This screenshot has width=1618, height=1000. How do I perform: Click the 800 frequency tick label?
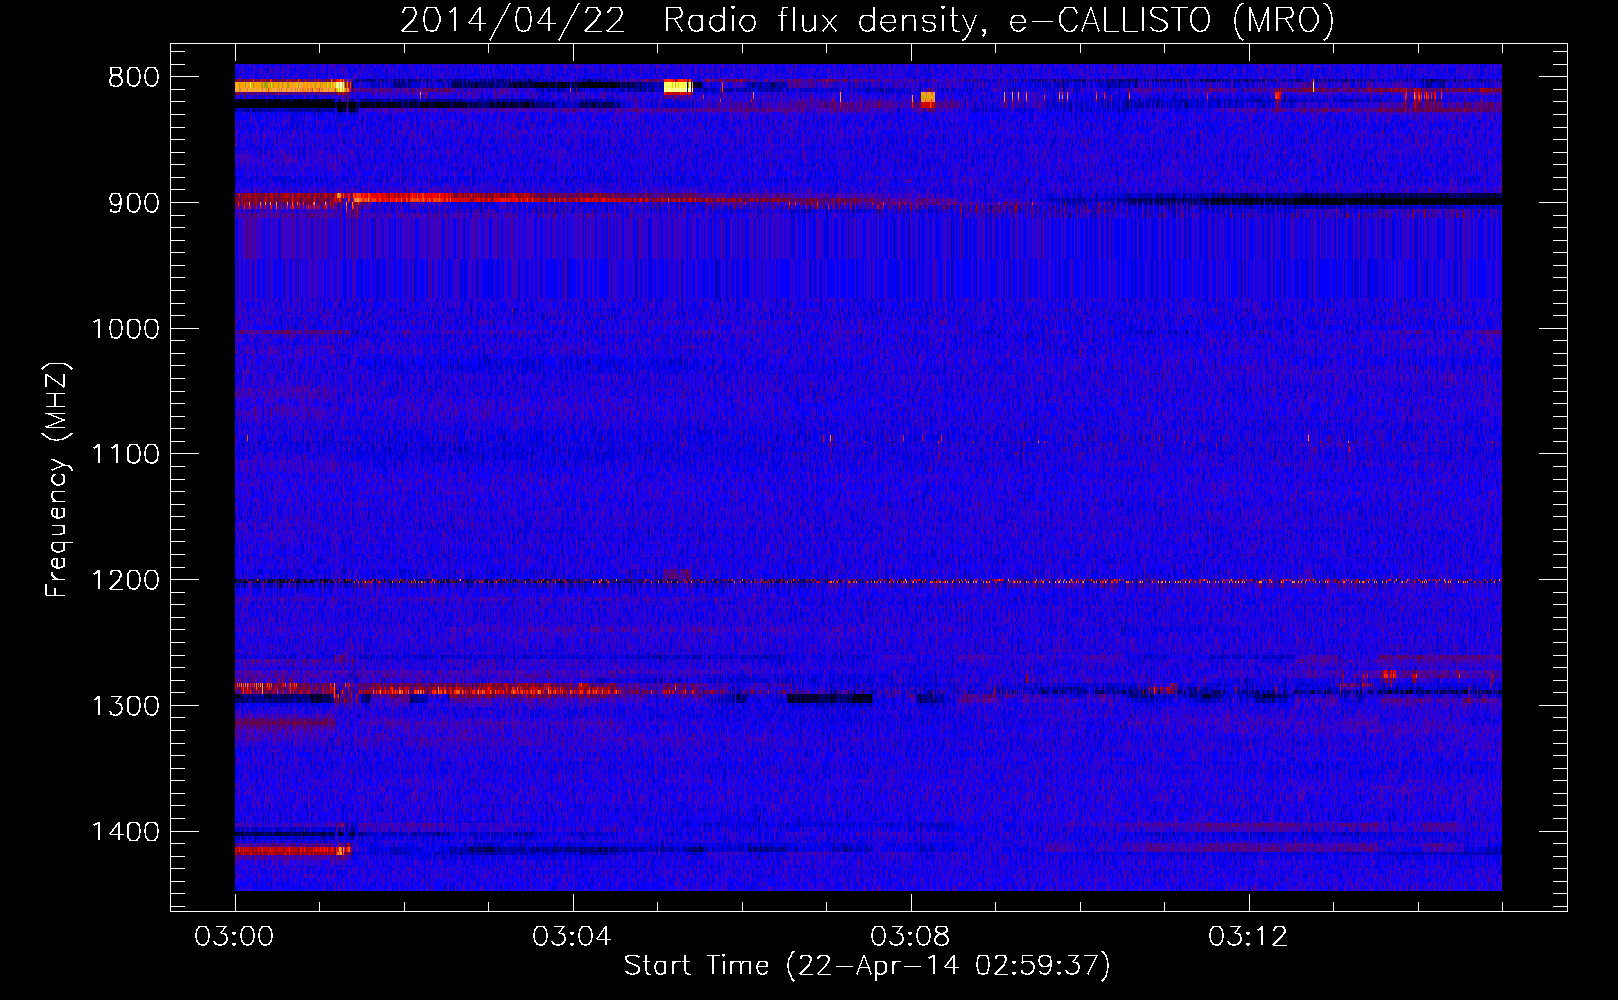click(133, 78)
